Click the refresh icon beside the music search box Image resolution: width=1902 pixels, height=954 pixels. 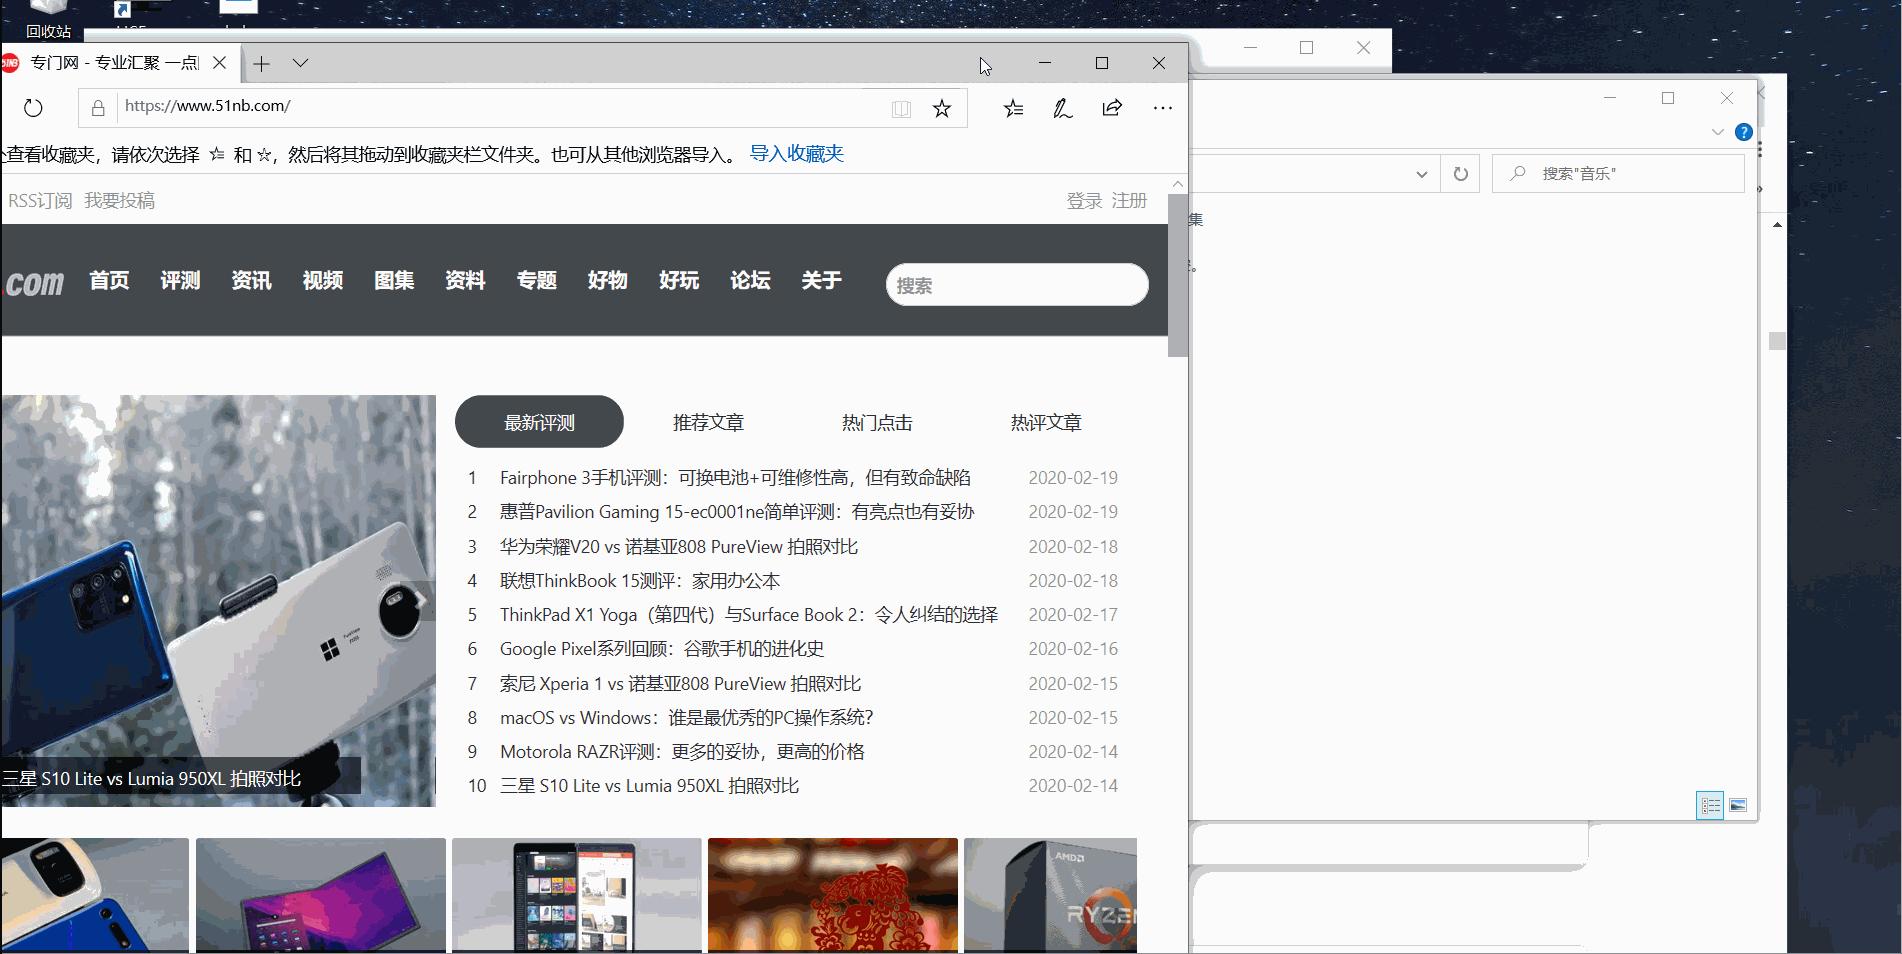pos(1461,173)
